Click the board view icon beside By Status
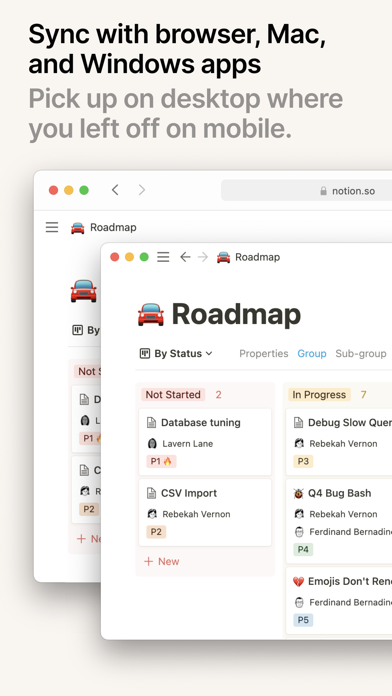The image size is (392, 696). pos(145,354)
